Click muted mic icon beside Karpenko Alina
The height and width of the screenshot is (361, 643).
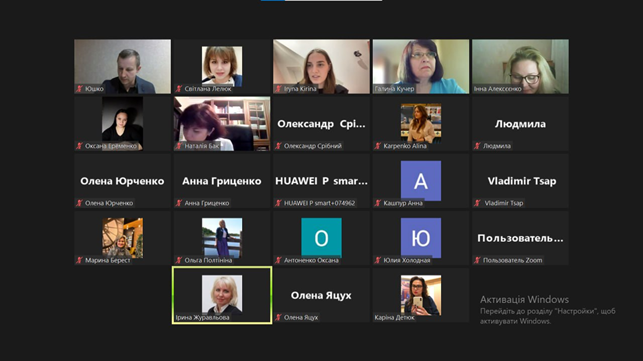(x=378, y=146)
